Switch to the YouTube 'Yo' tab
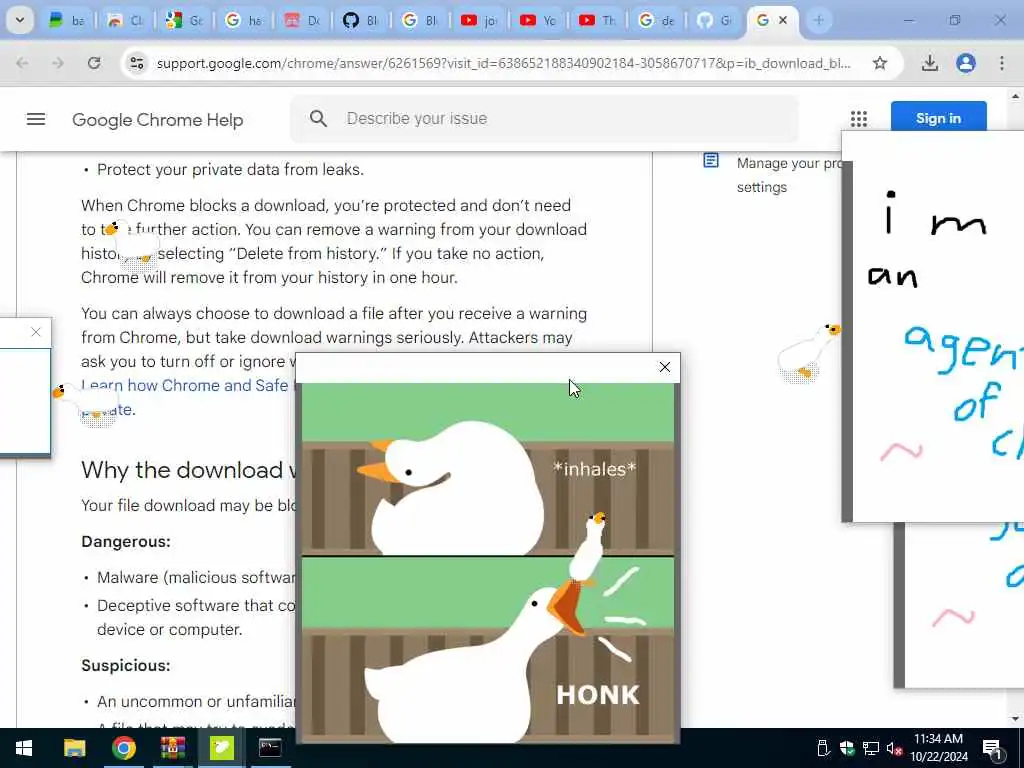 click(538, 20)
